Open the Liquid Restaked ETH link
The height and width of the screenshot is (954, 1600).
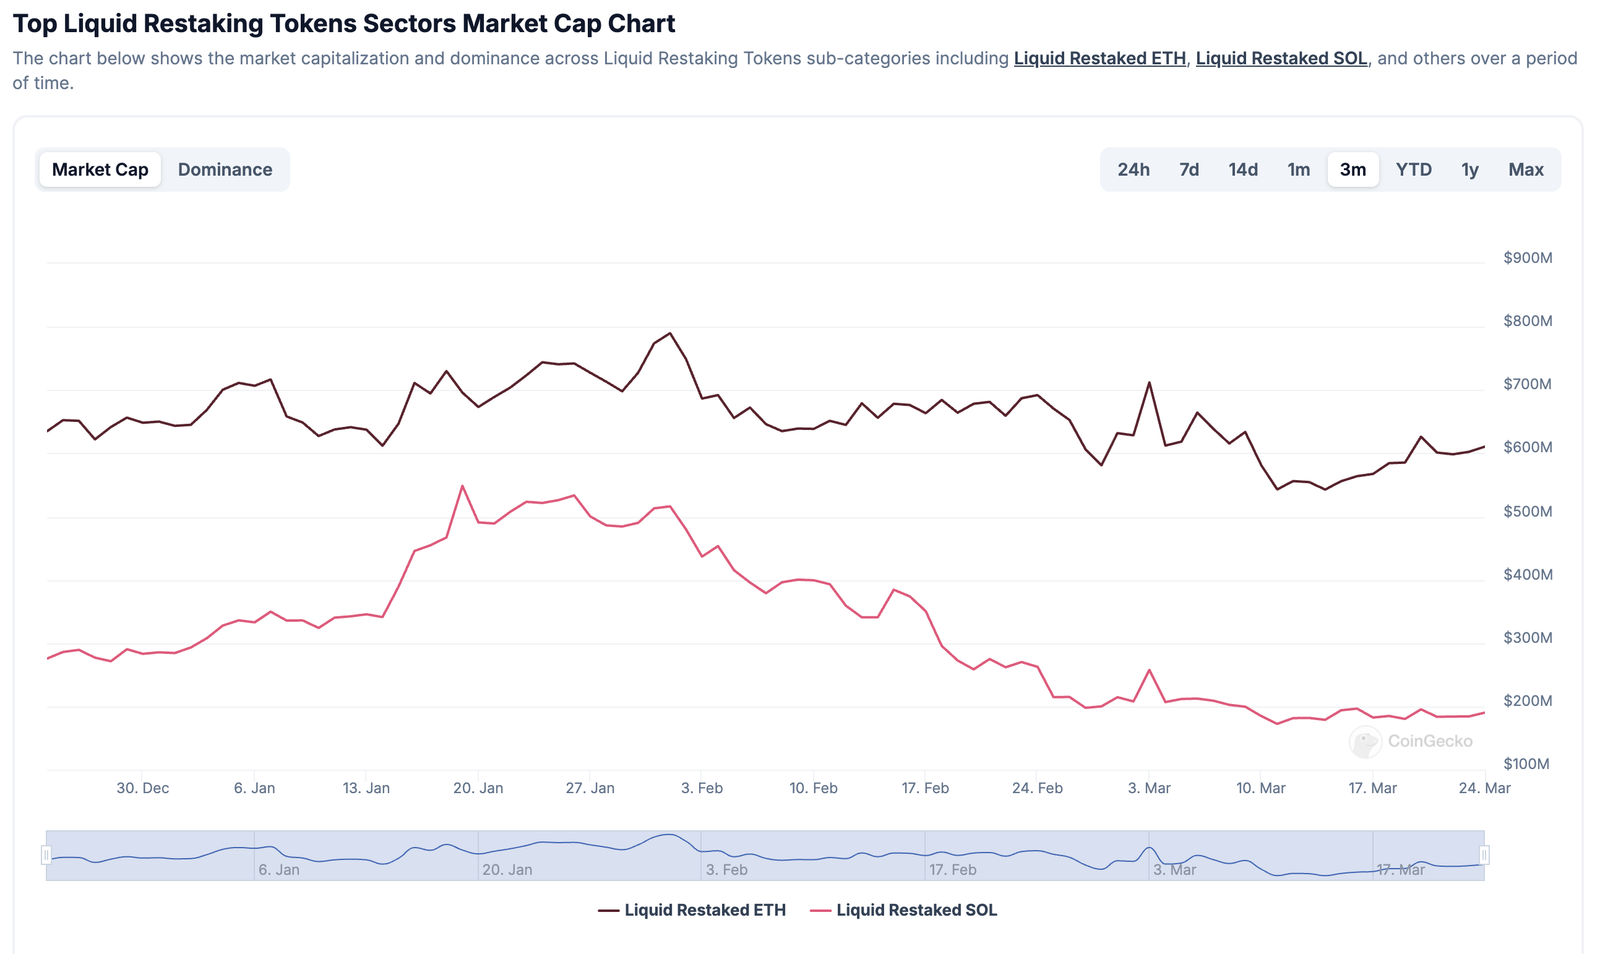click(x=1099, y=58)
